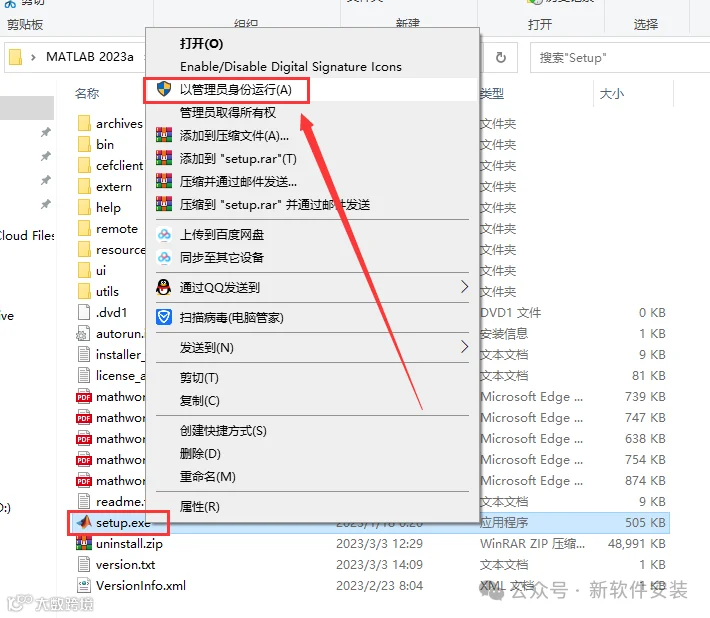Click the folder icon in the address bar
The height and width of the screenshot is (618, 710).
[x=15, y=57]
